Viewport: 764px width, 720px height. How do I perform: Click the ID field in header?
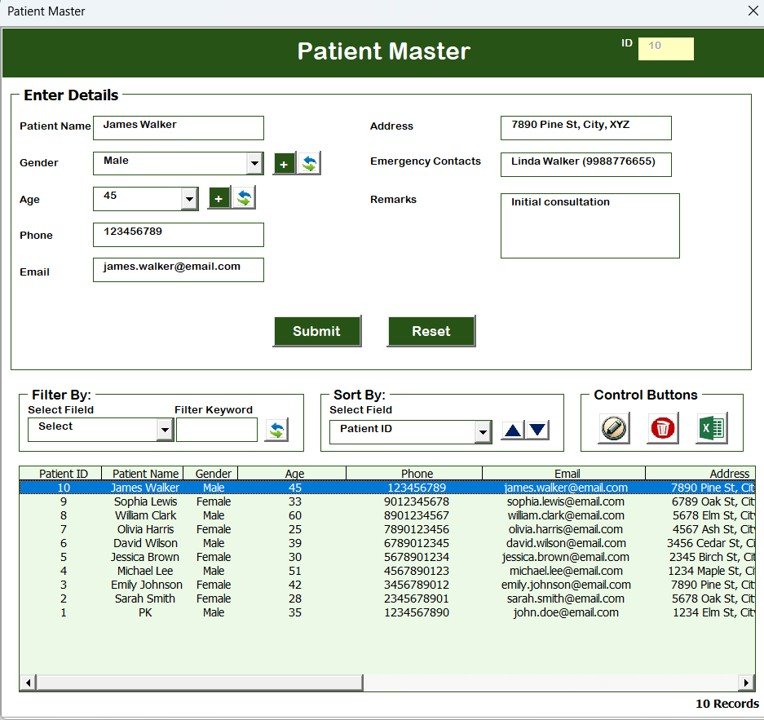coord(666,49)
